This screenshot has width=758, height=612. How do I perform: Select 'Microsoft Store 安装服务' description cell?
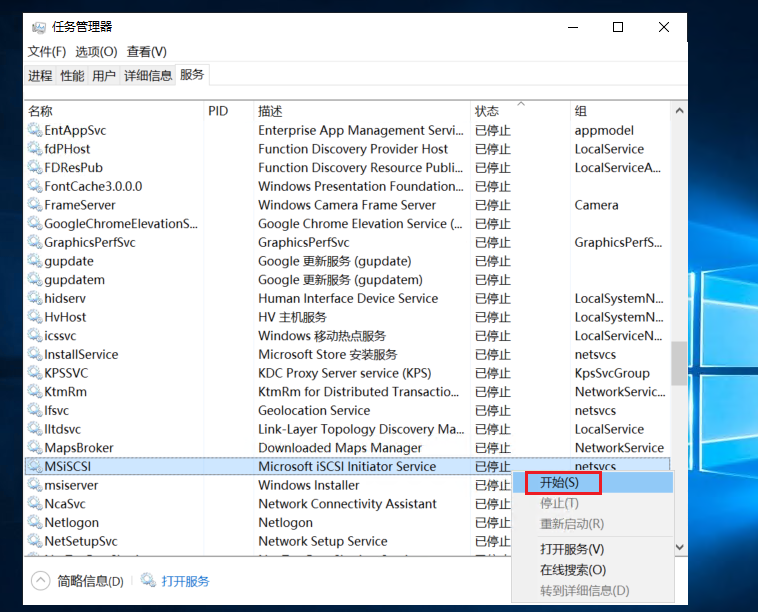(x=328, y=354)
